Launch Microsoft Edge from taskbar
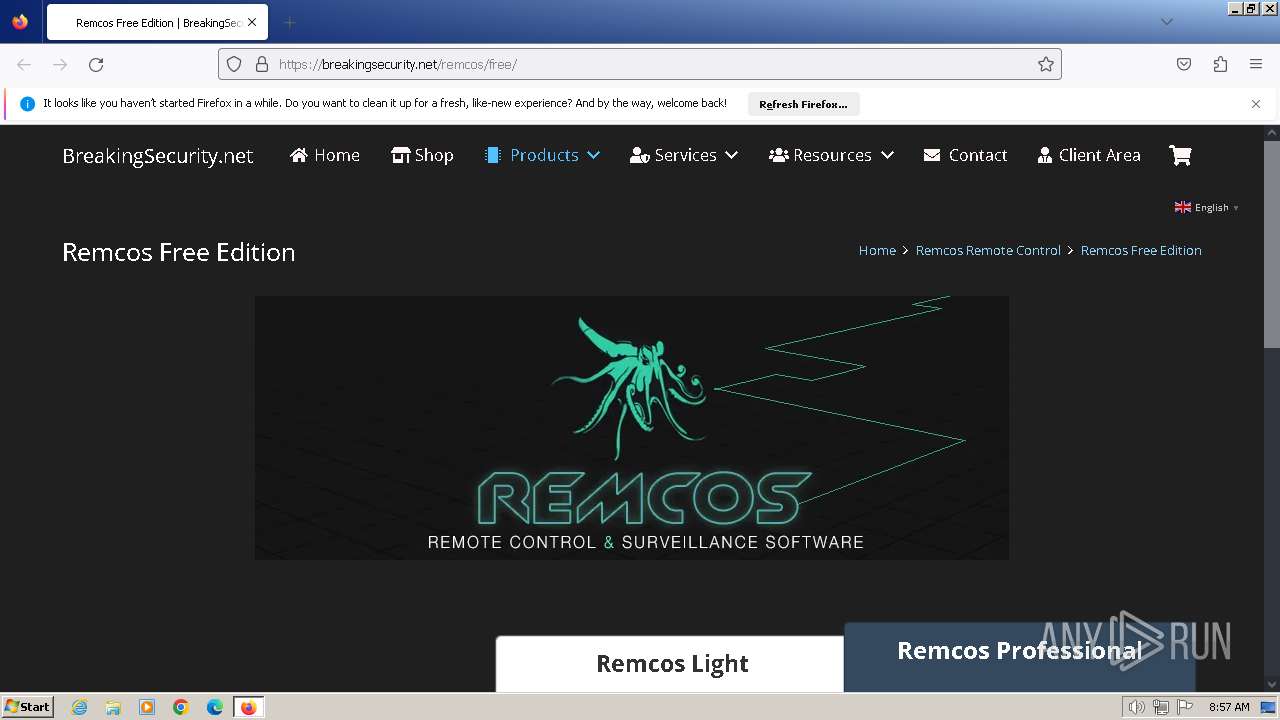The width and height of the screenshot is (1280, 720). tap(215, 707)
